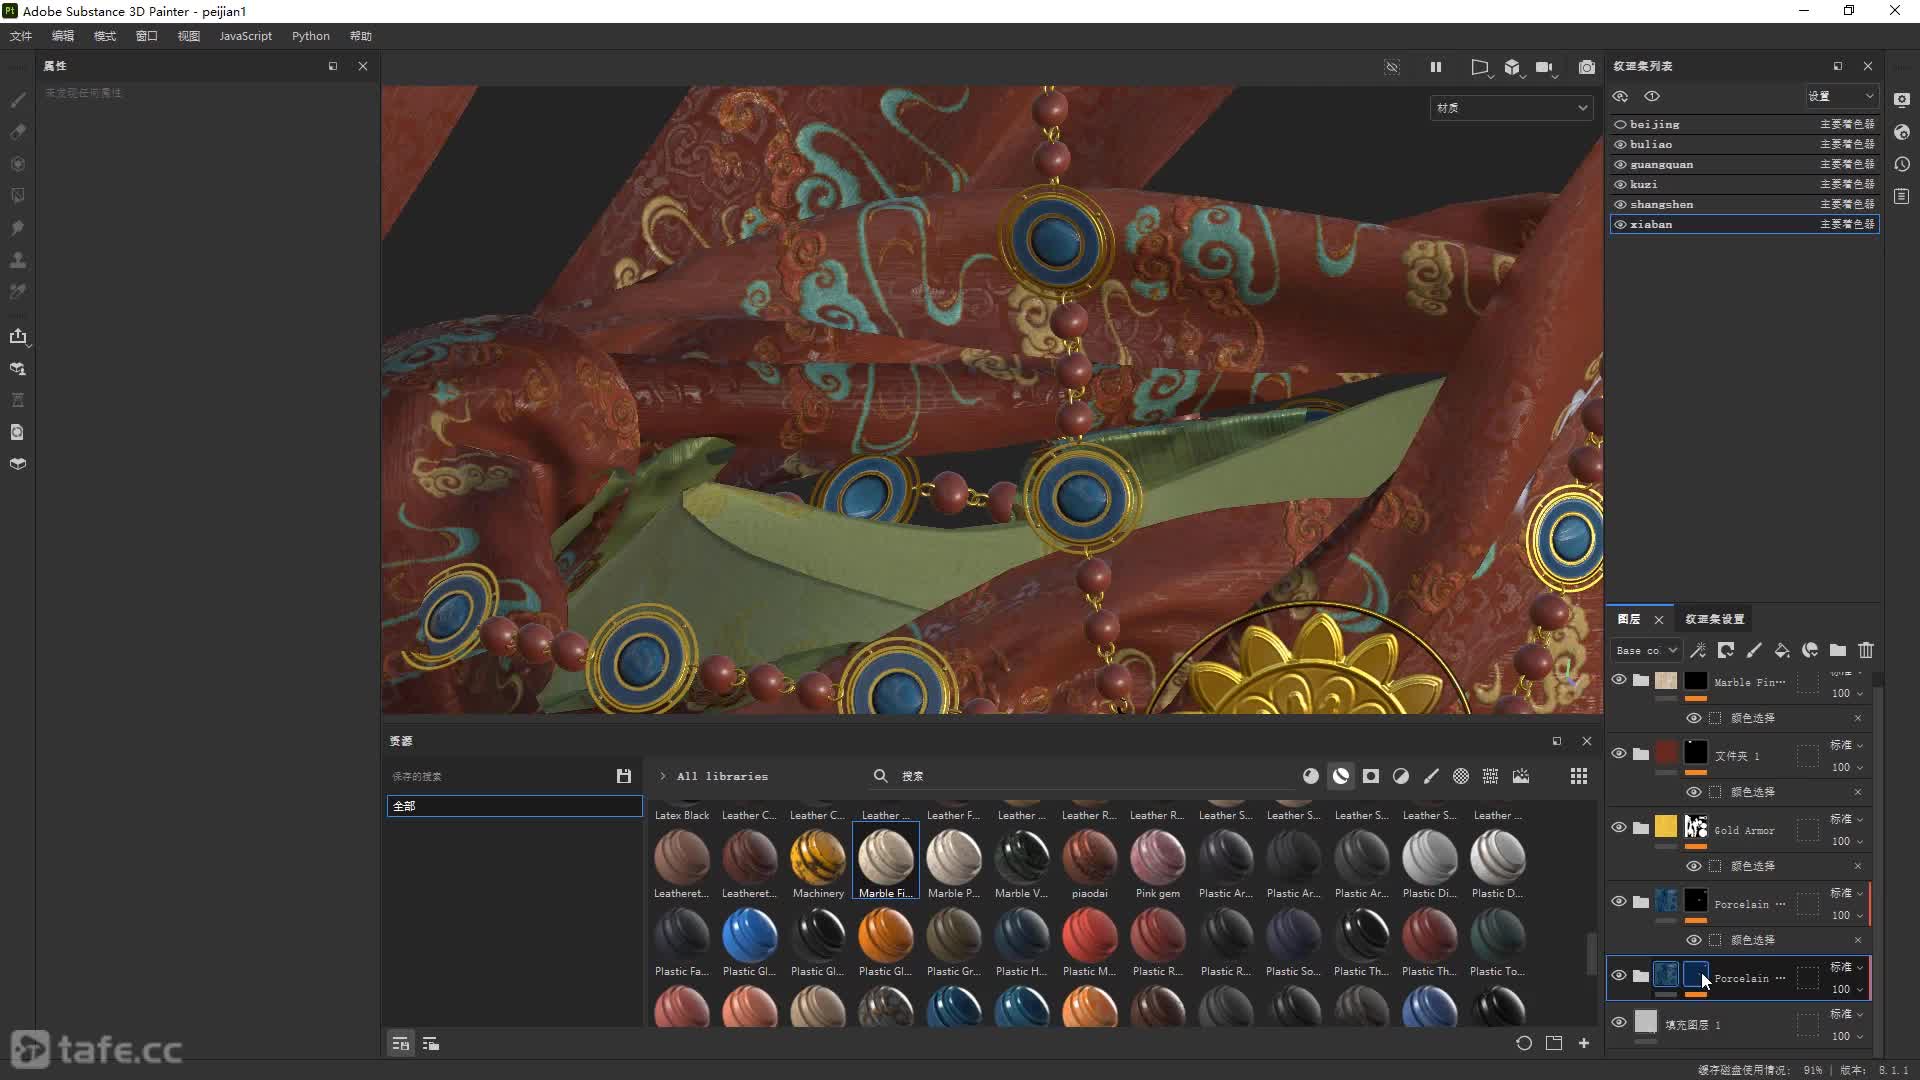Filter assets by Brushes icon

tap(1431, 777)
